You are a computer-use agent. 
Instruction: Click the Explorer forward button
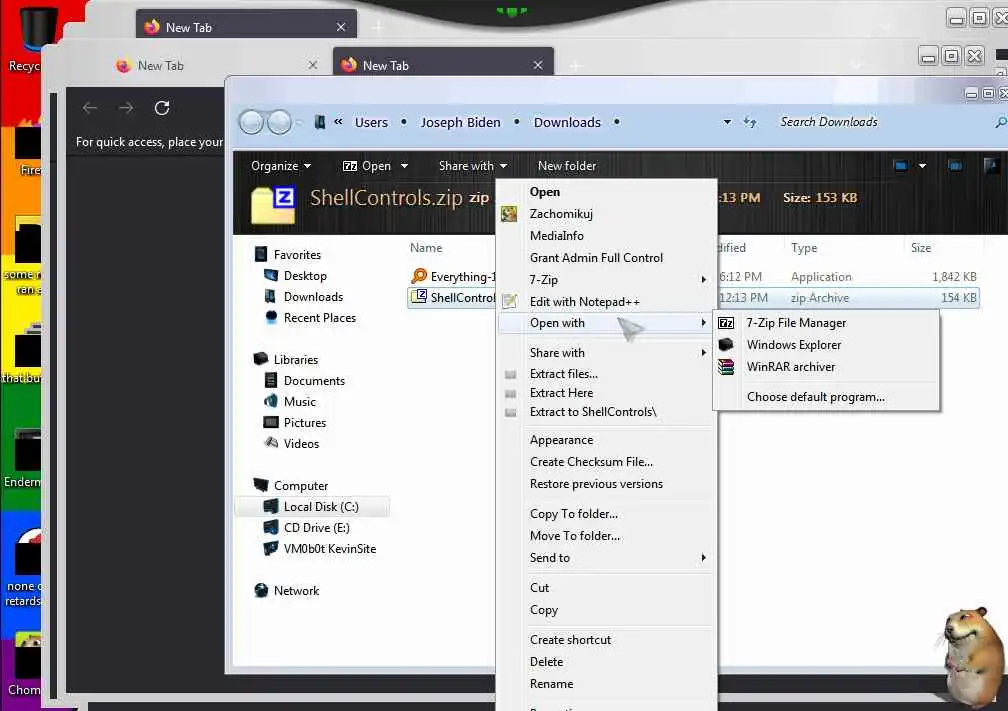(x=280, y=122)
